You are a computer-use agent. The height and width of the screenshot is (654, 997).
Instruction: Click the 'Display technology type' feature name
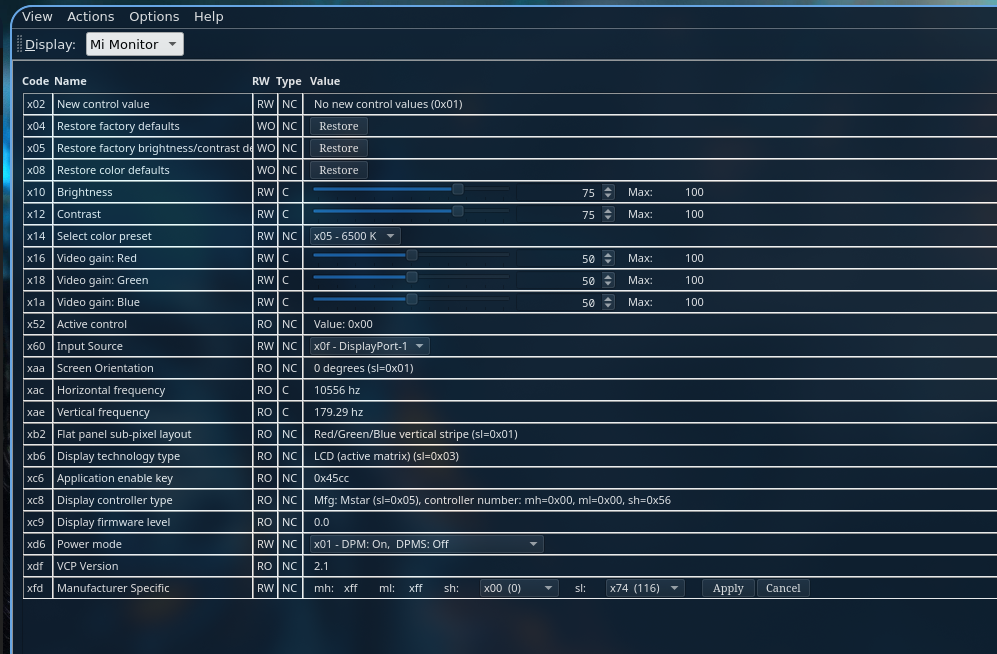118,456
